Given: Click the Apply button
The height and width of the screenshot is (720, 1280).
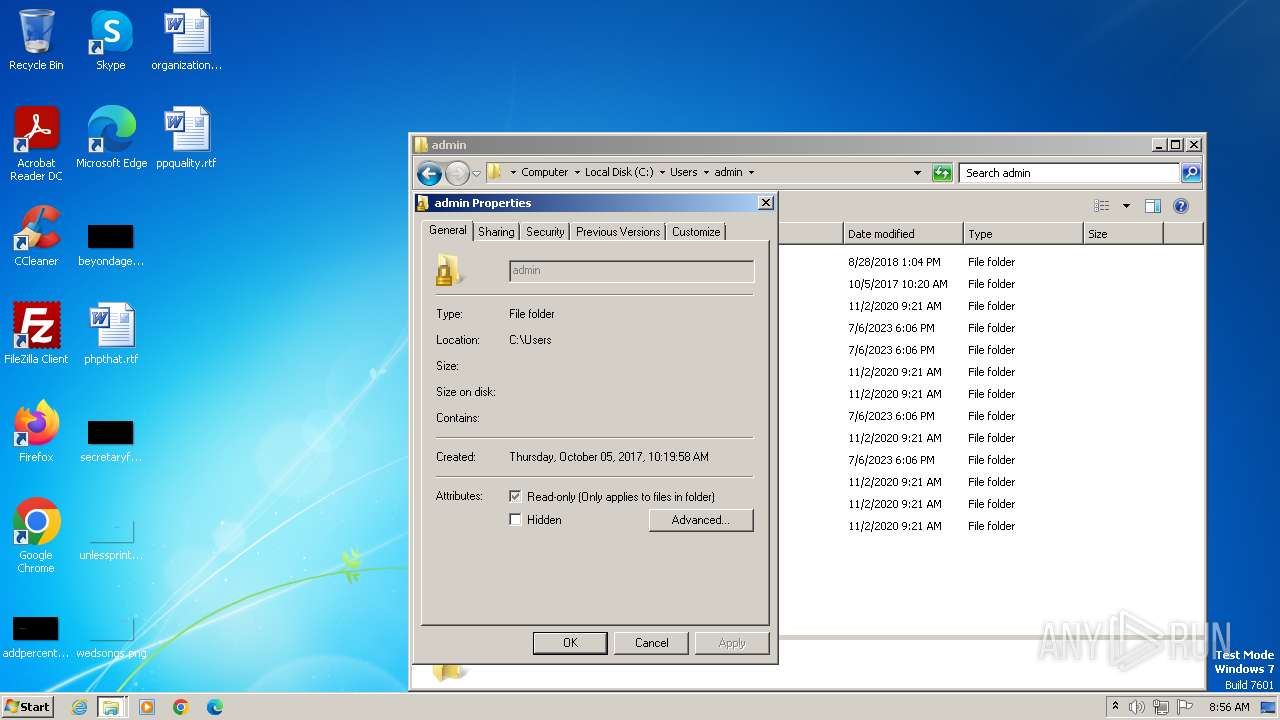Looking at the screenshot, I should [732, 643].
